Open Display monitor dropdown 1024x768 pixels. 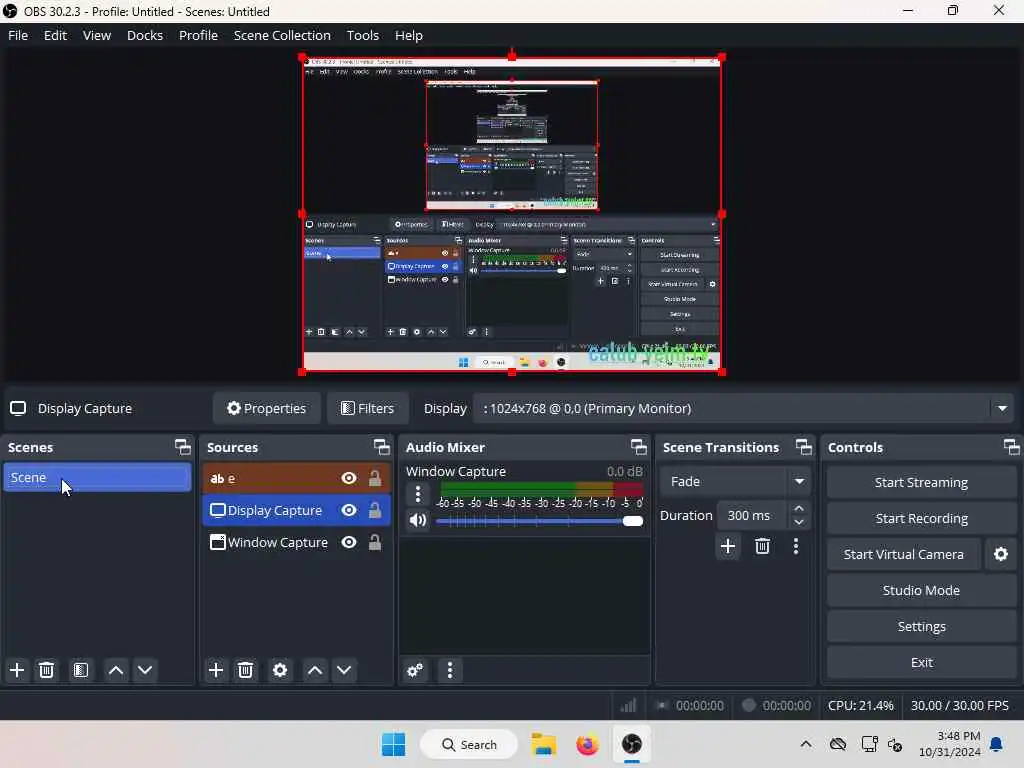tap(743, 409)
